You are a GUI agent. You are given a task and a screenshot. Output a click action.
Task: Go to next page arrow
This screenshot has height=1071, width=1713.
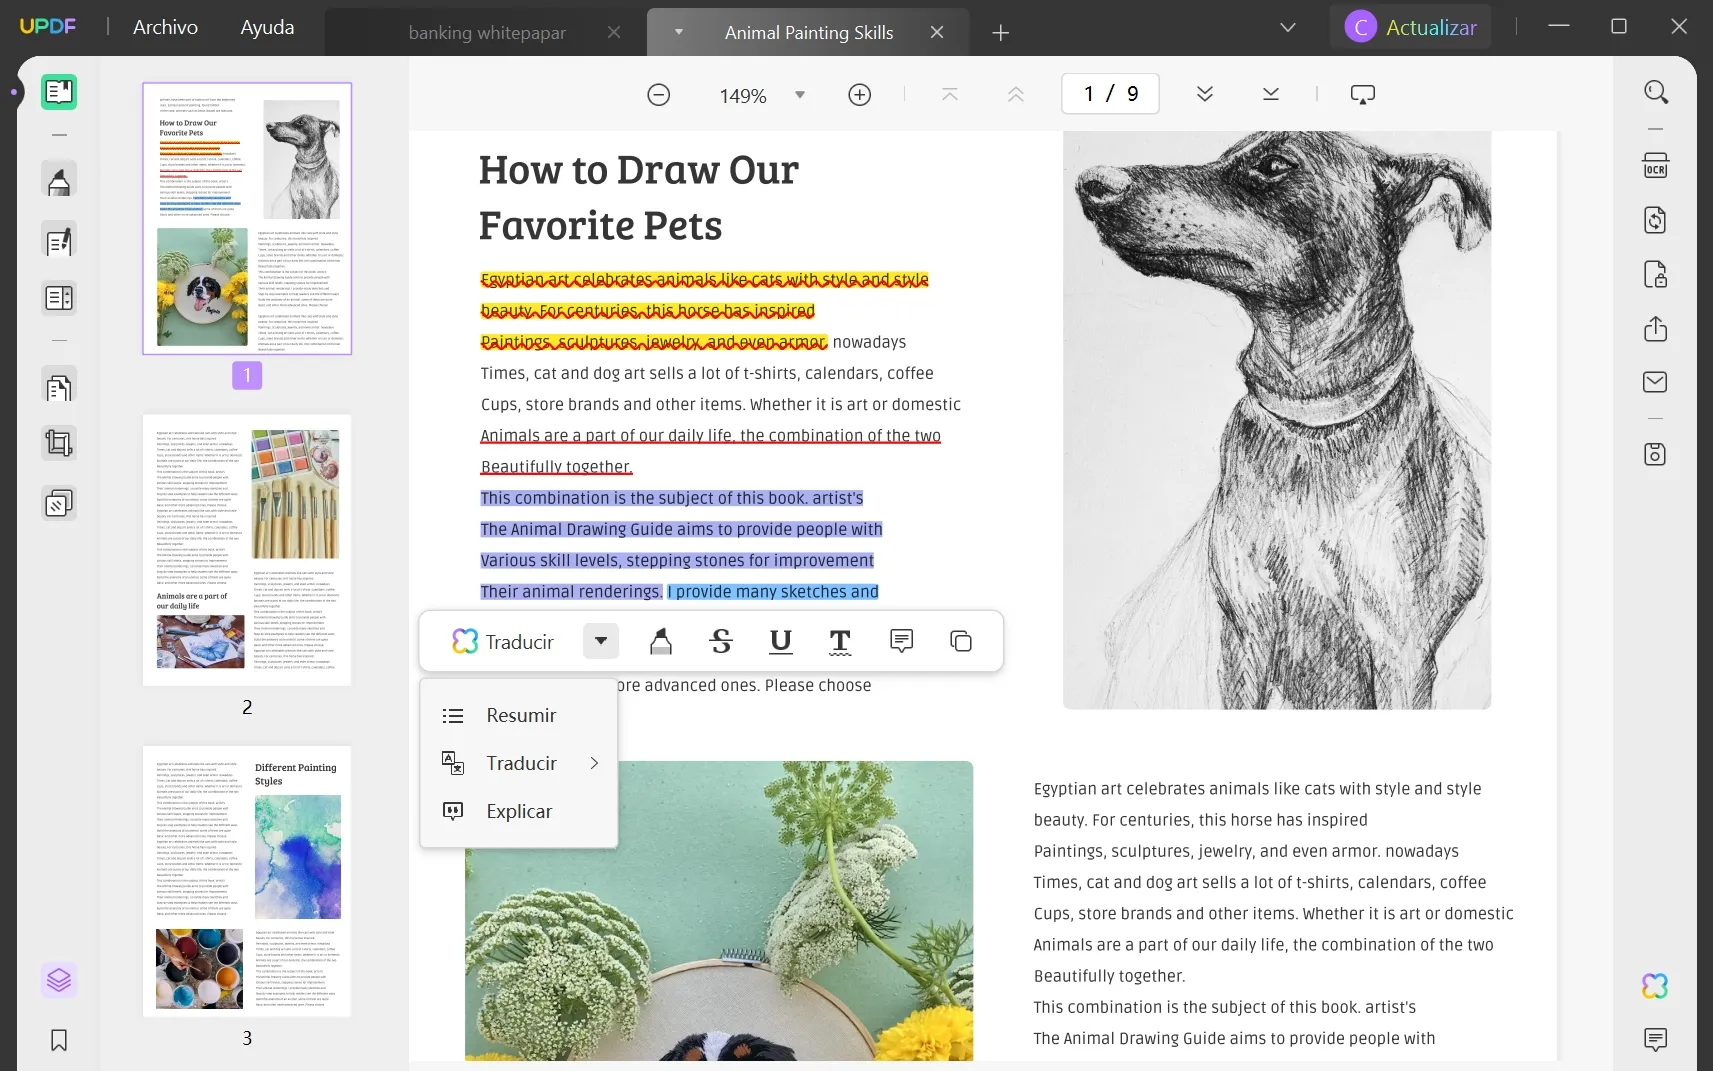click(x=1205, y=94)
